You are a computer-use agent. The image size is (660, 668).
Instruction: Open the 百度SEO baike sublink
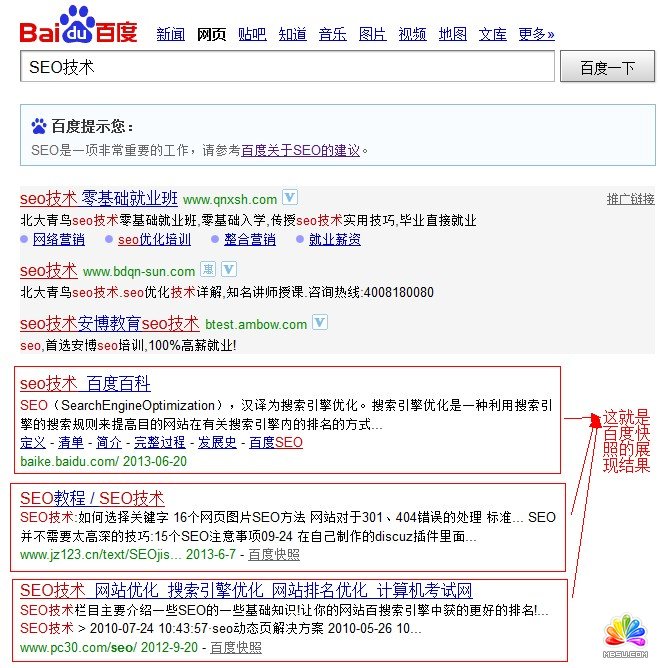[276, 442]
